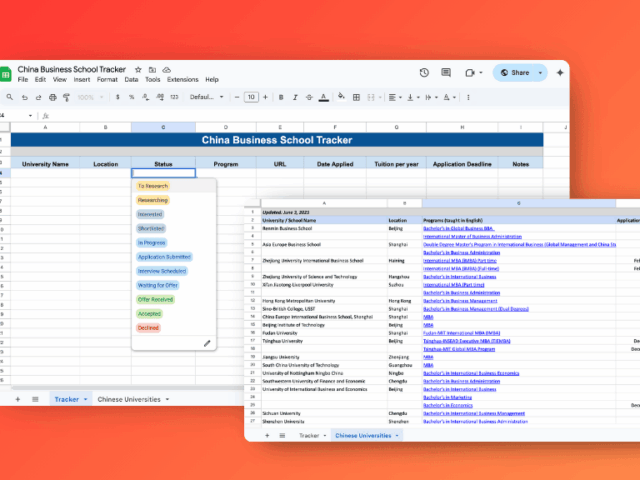Click the print icon in toolbar
Screen dimensions: 640x480
click(x=54, y=97)
